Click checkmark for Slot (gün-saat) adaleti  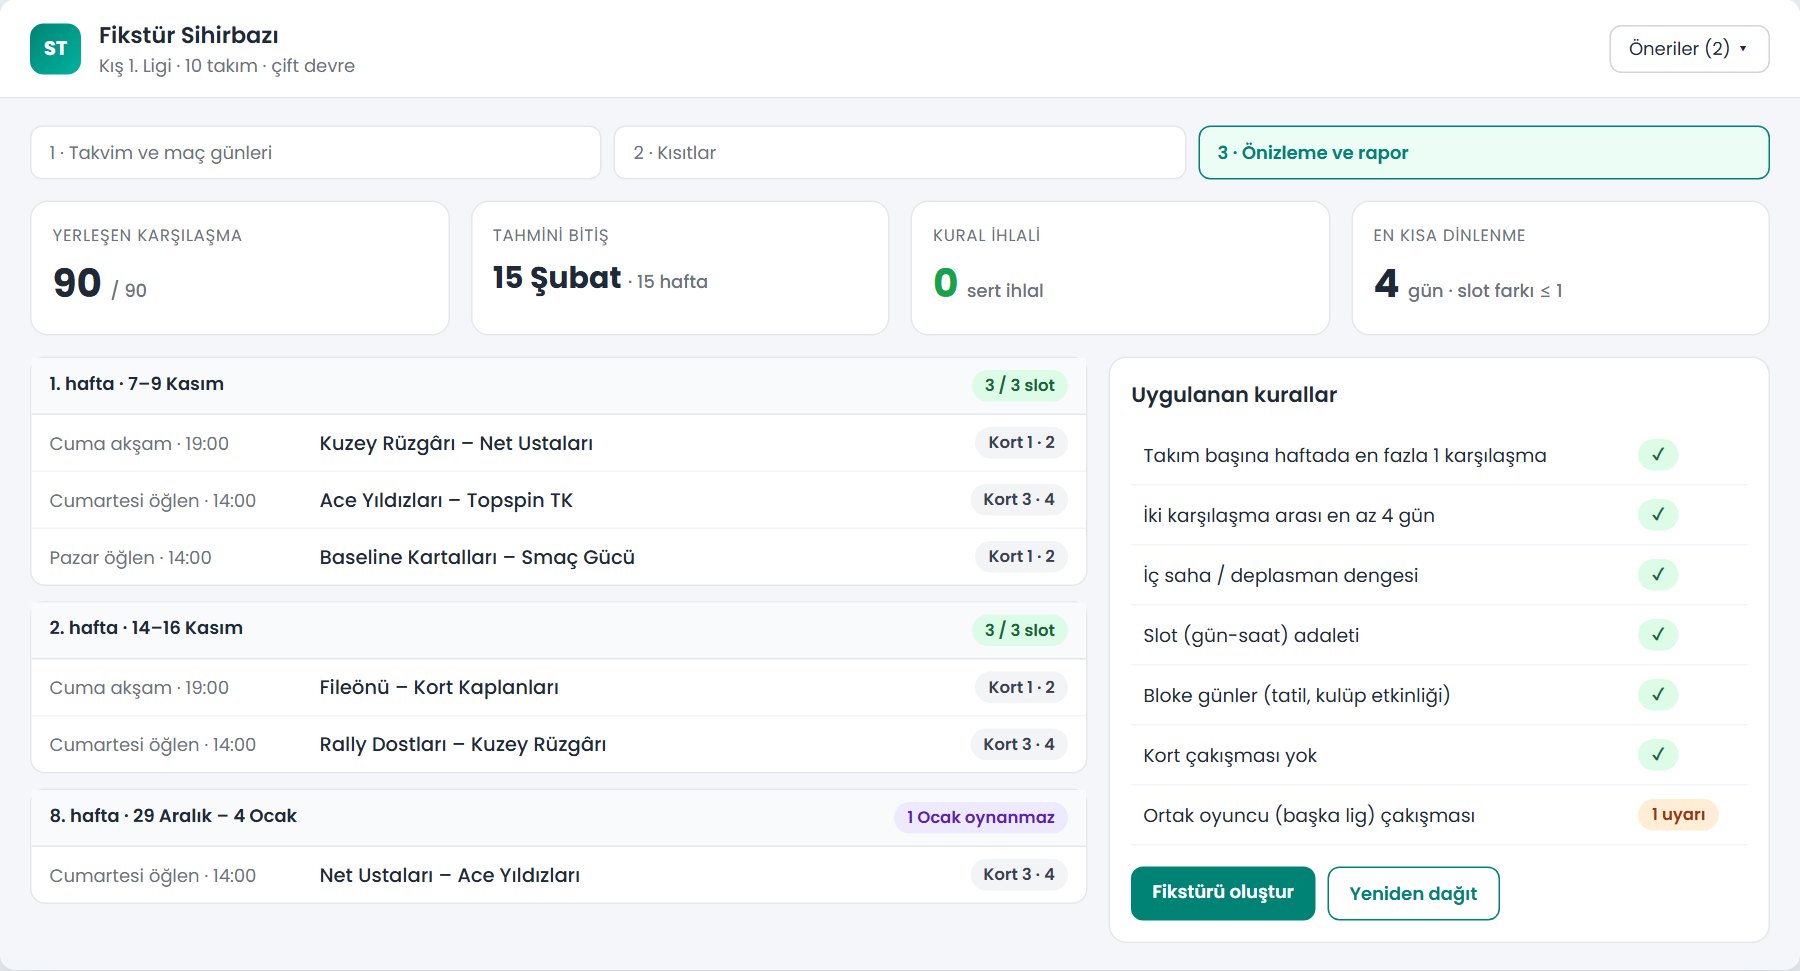[x=1658, y=635]
